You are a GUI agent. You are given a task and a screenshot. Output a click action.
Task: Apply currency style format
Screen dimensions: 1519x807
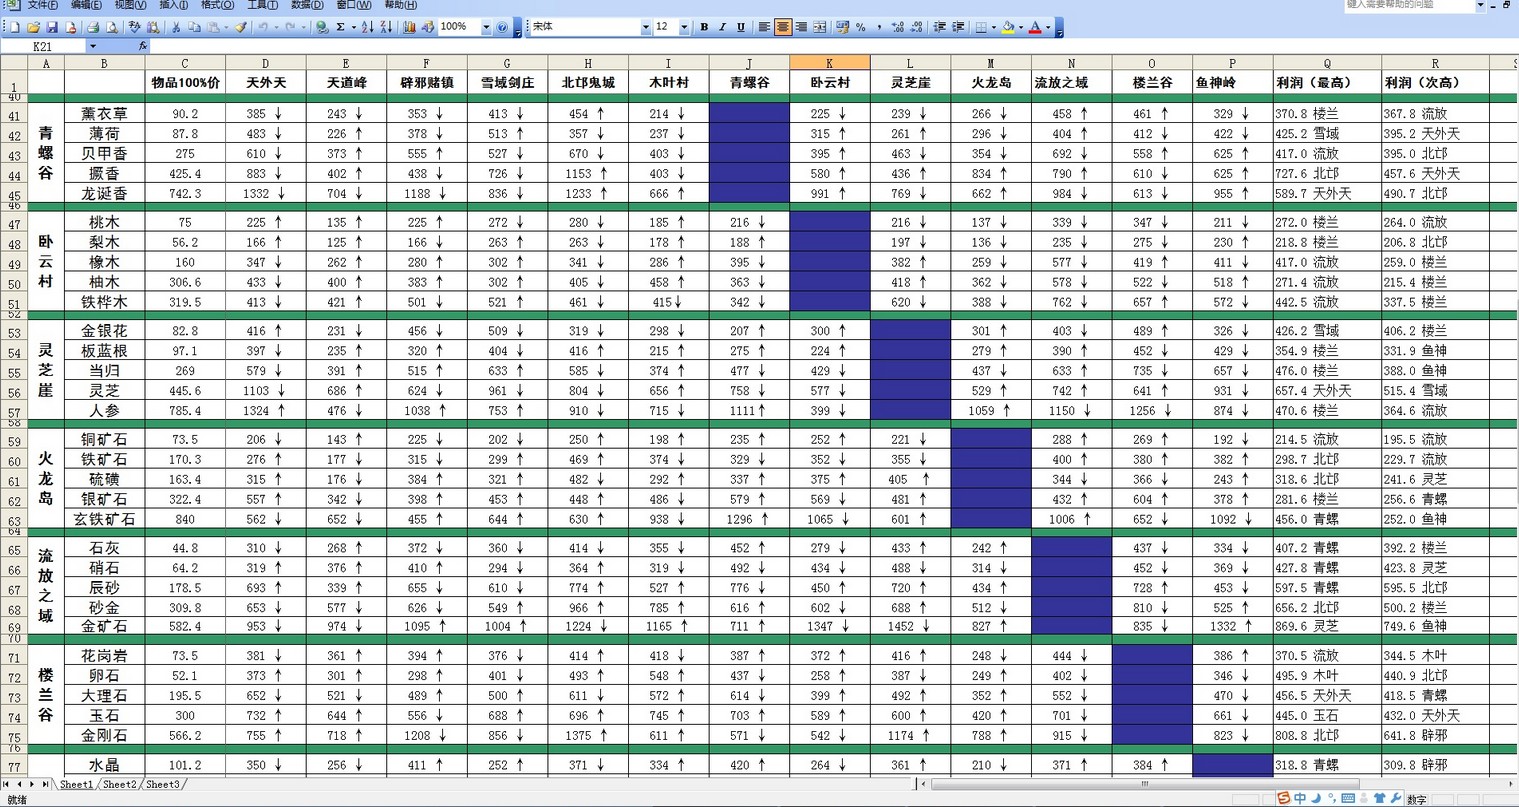coord(842,27)
